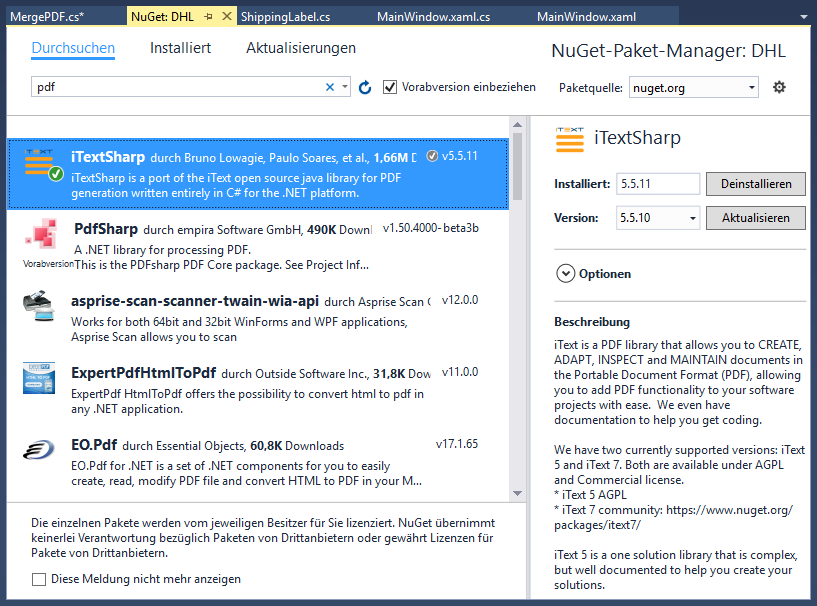Click the Aktualisieren button
Viewport: 817px width, 606px height.
(755, 218)
